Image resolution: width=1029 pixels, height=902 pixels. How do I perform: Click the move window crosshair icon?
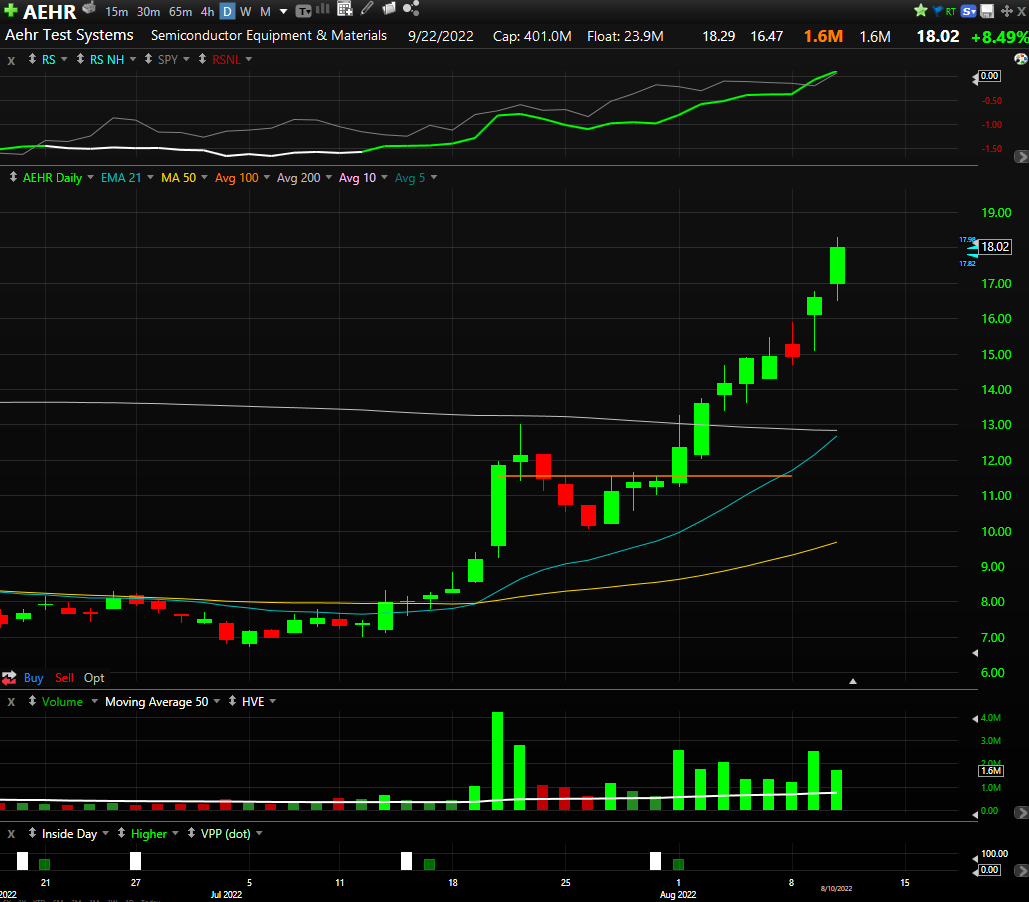click(x=1007, y=11)
